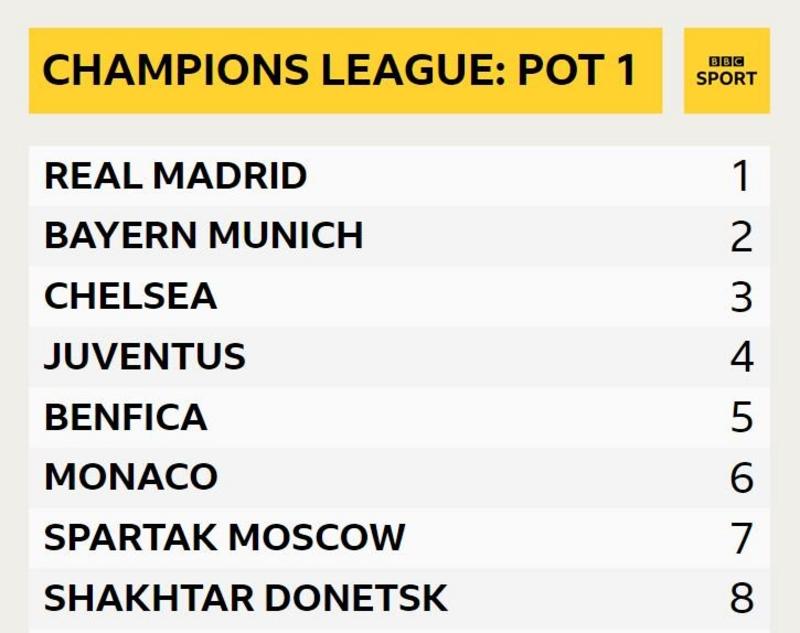This screenshot has height=633, width=800.
Task: Pick the Juventus team name
Action: point(144,357)
